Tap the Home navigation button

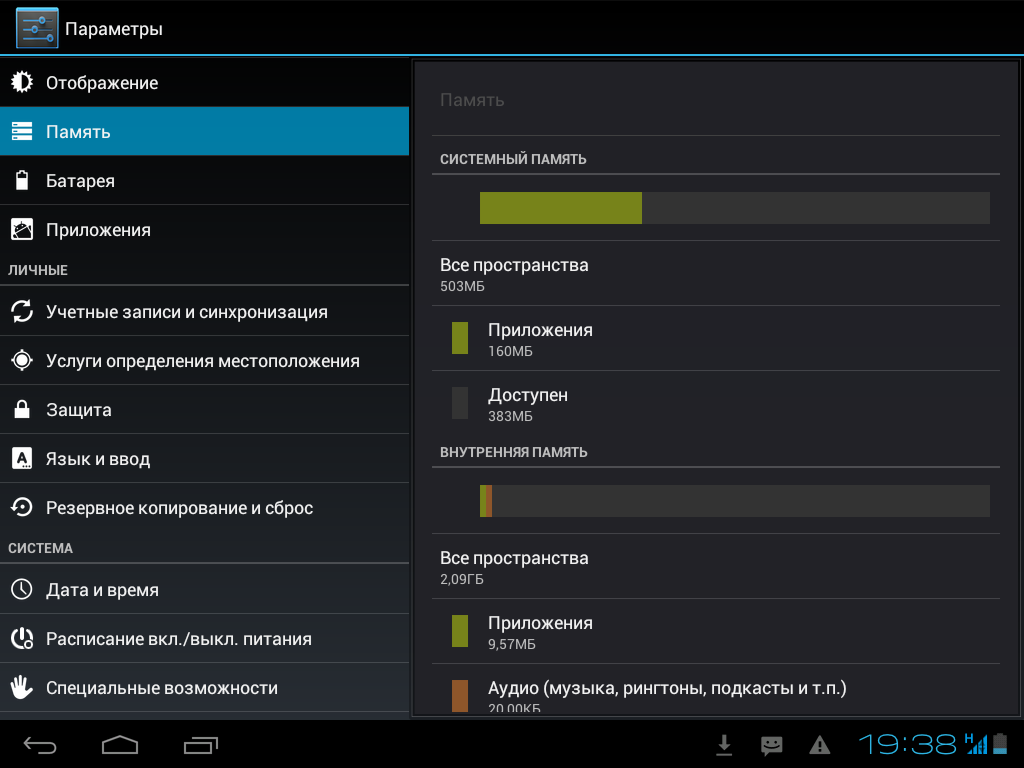tap(120, 745)
